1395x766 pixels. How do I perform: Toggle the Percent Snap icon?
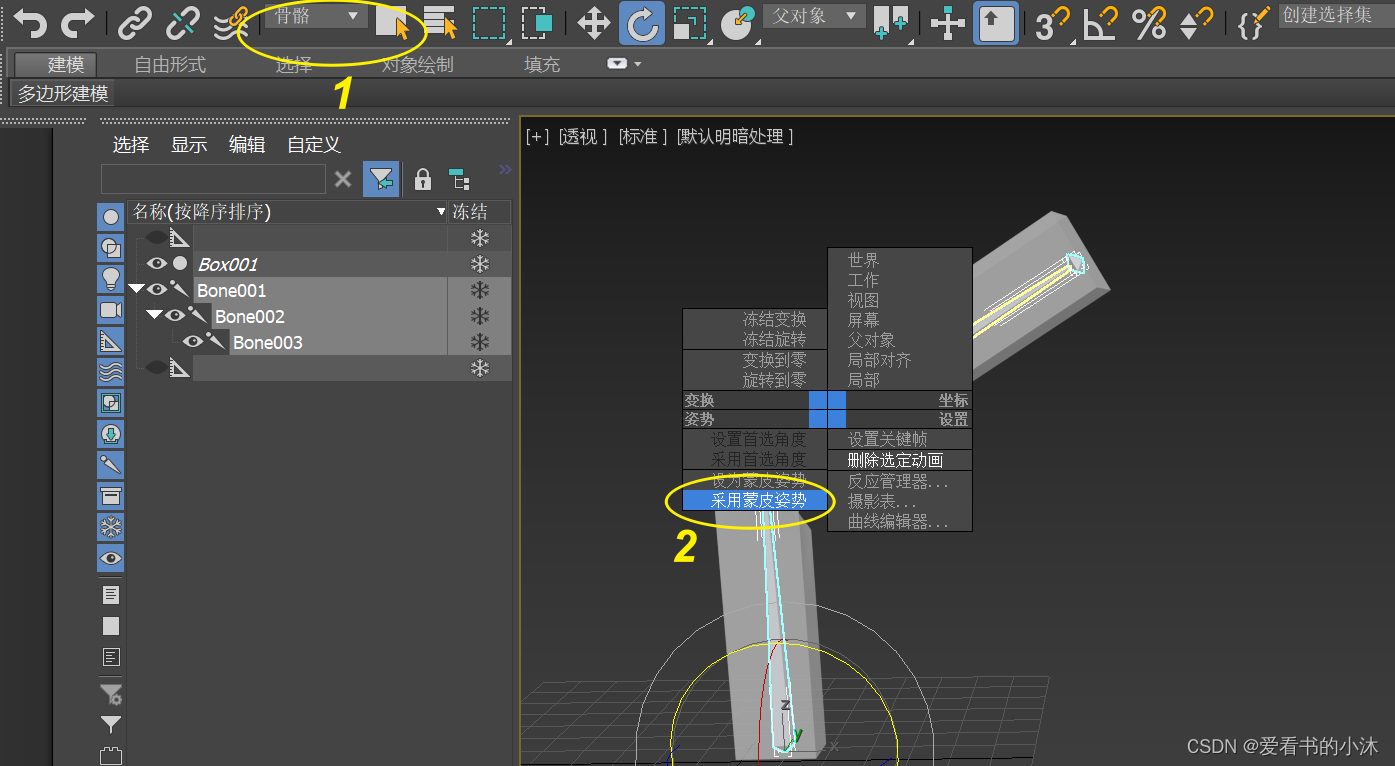1149,23
